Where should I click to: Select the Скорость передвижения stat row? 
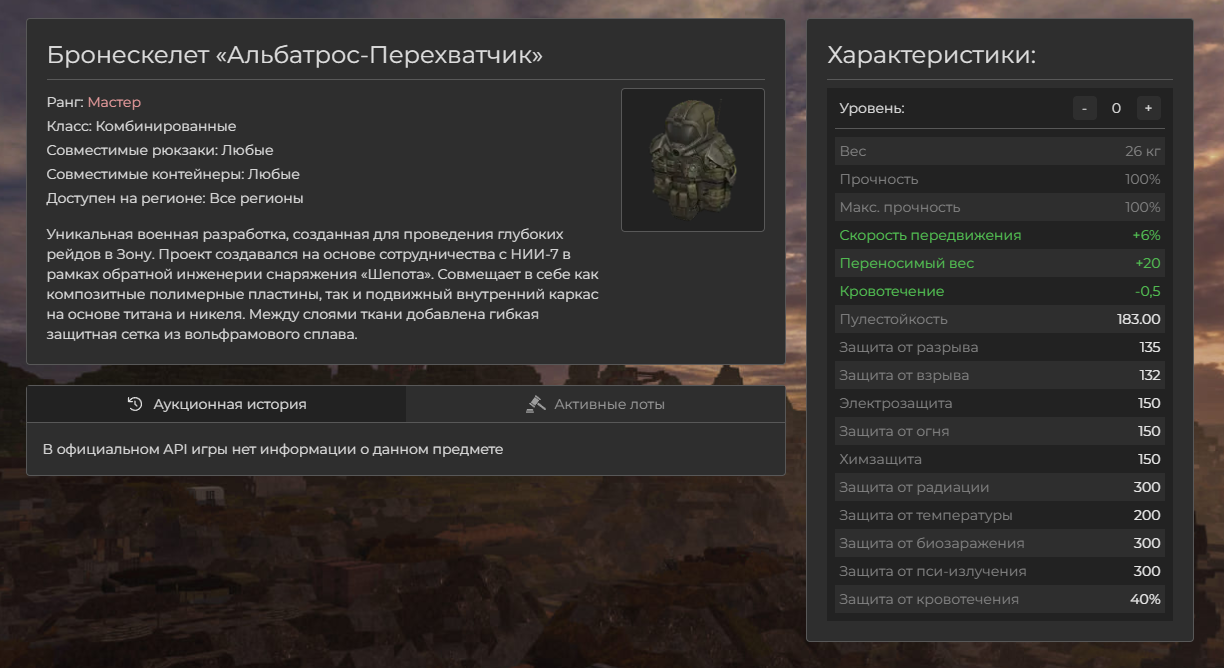click(999, 235)
